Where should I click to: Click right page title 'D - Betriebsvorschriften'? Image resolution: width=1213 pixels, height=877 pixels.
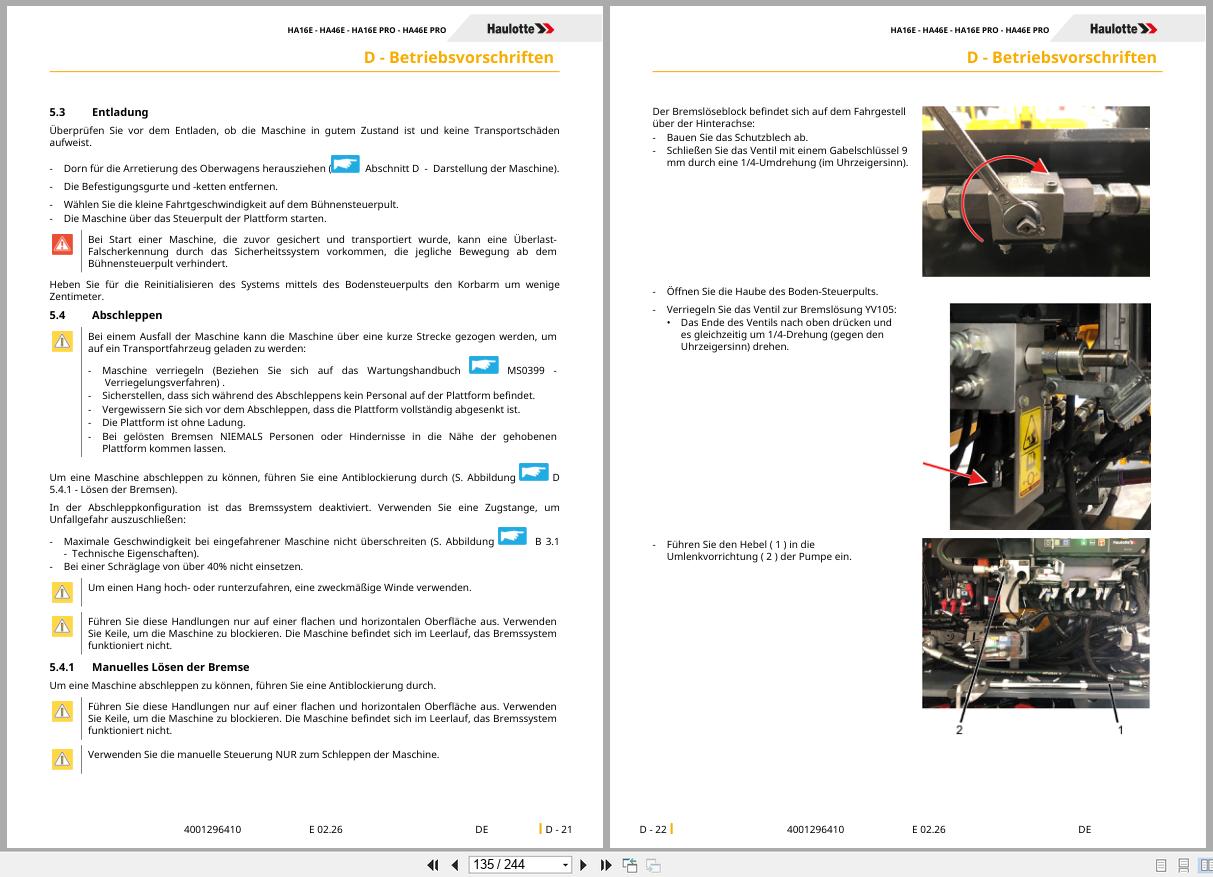tap(1062, 57)
